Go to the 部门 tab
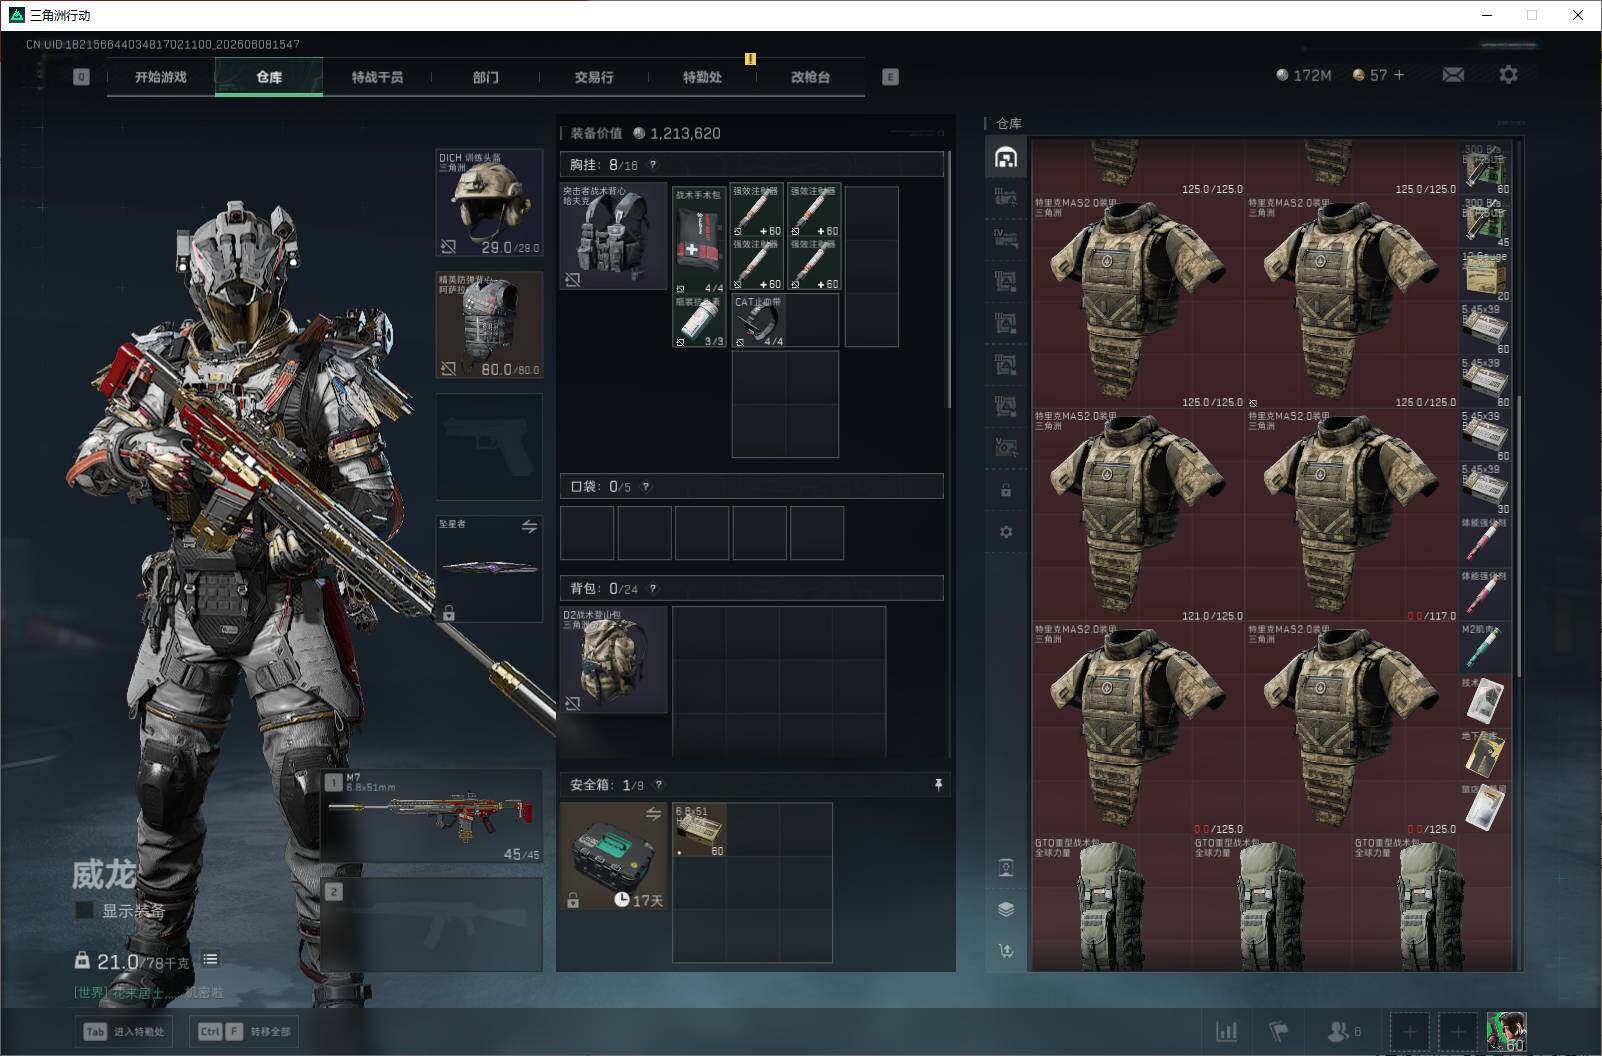1602x1056 pixels. [x=485, y=77]
